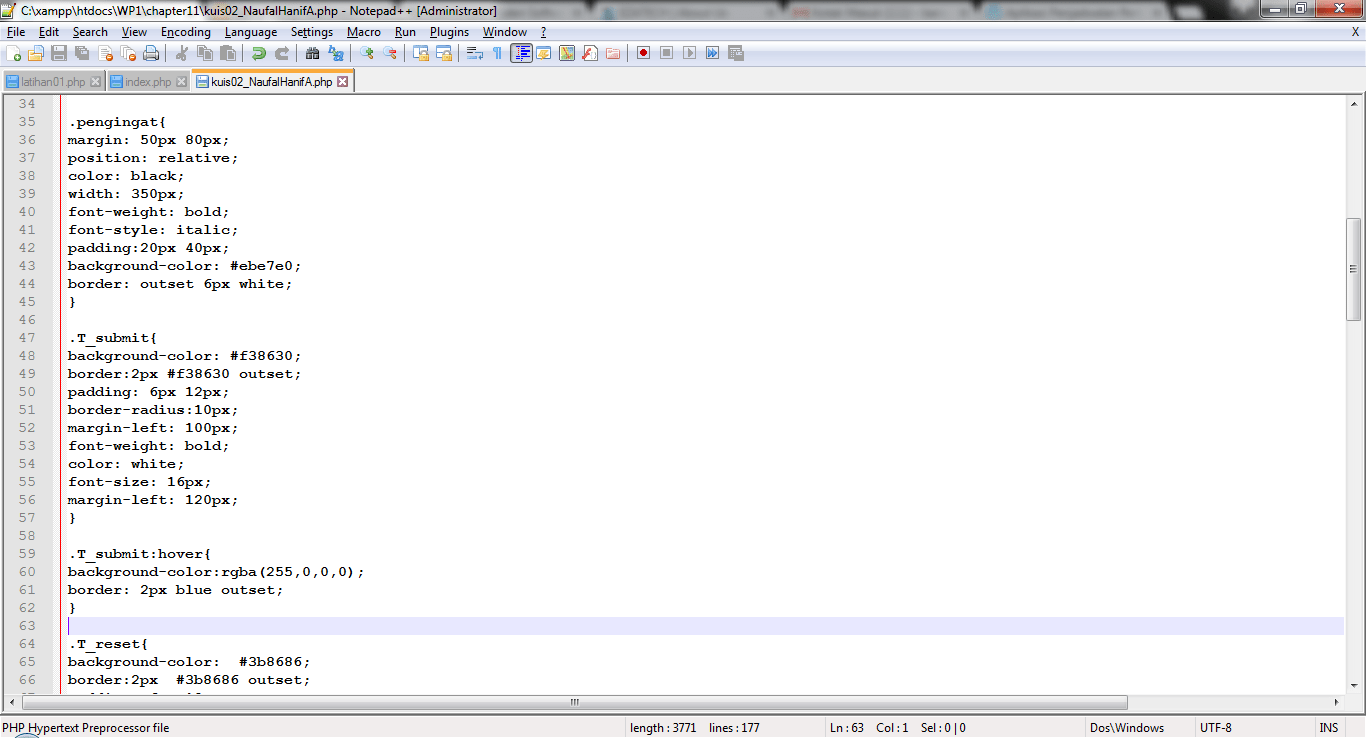Save the current file using the Save icon

(59, 53)
